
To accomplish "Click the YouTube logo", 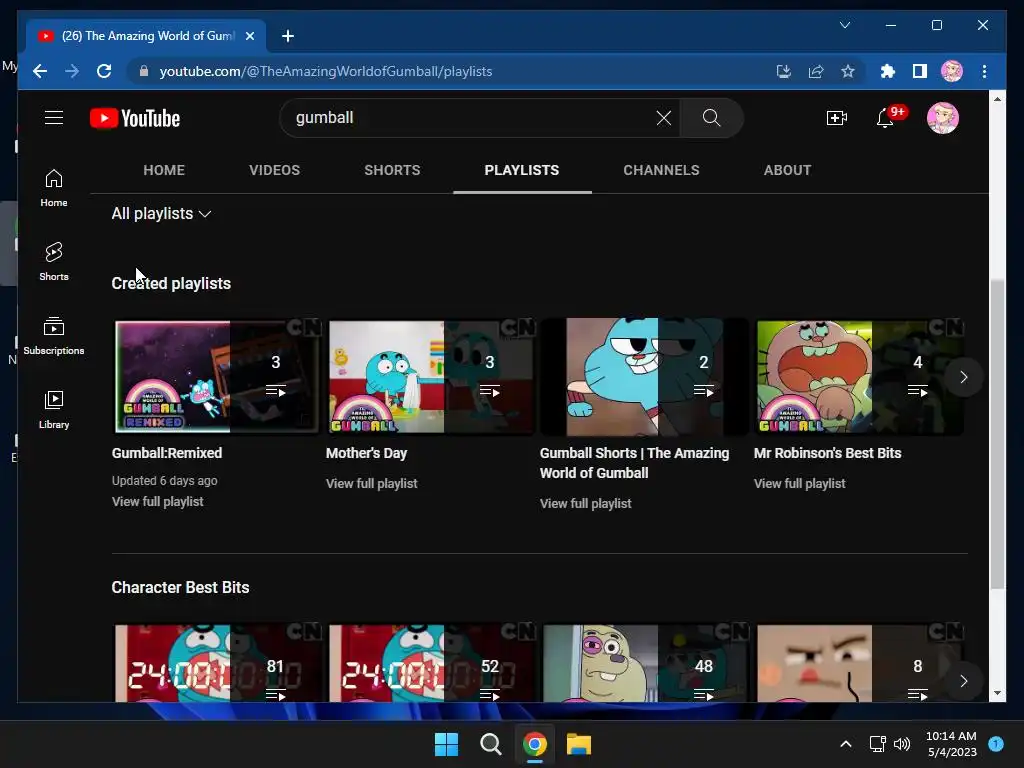I will point(135,118).
